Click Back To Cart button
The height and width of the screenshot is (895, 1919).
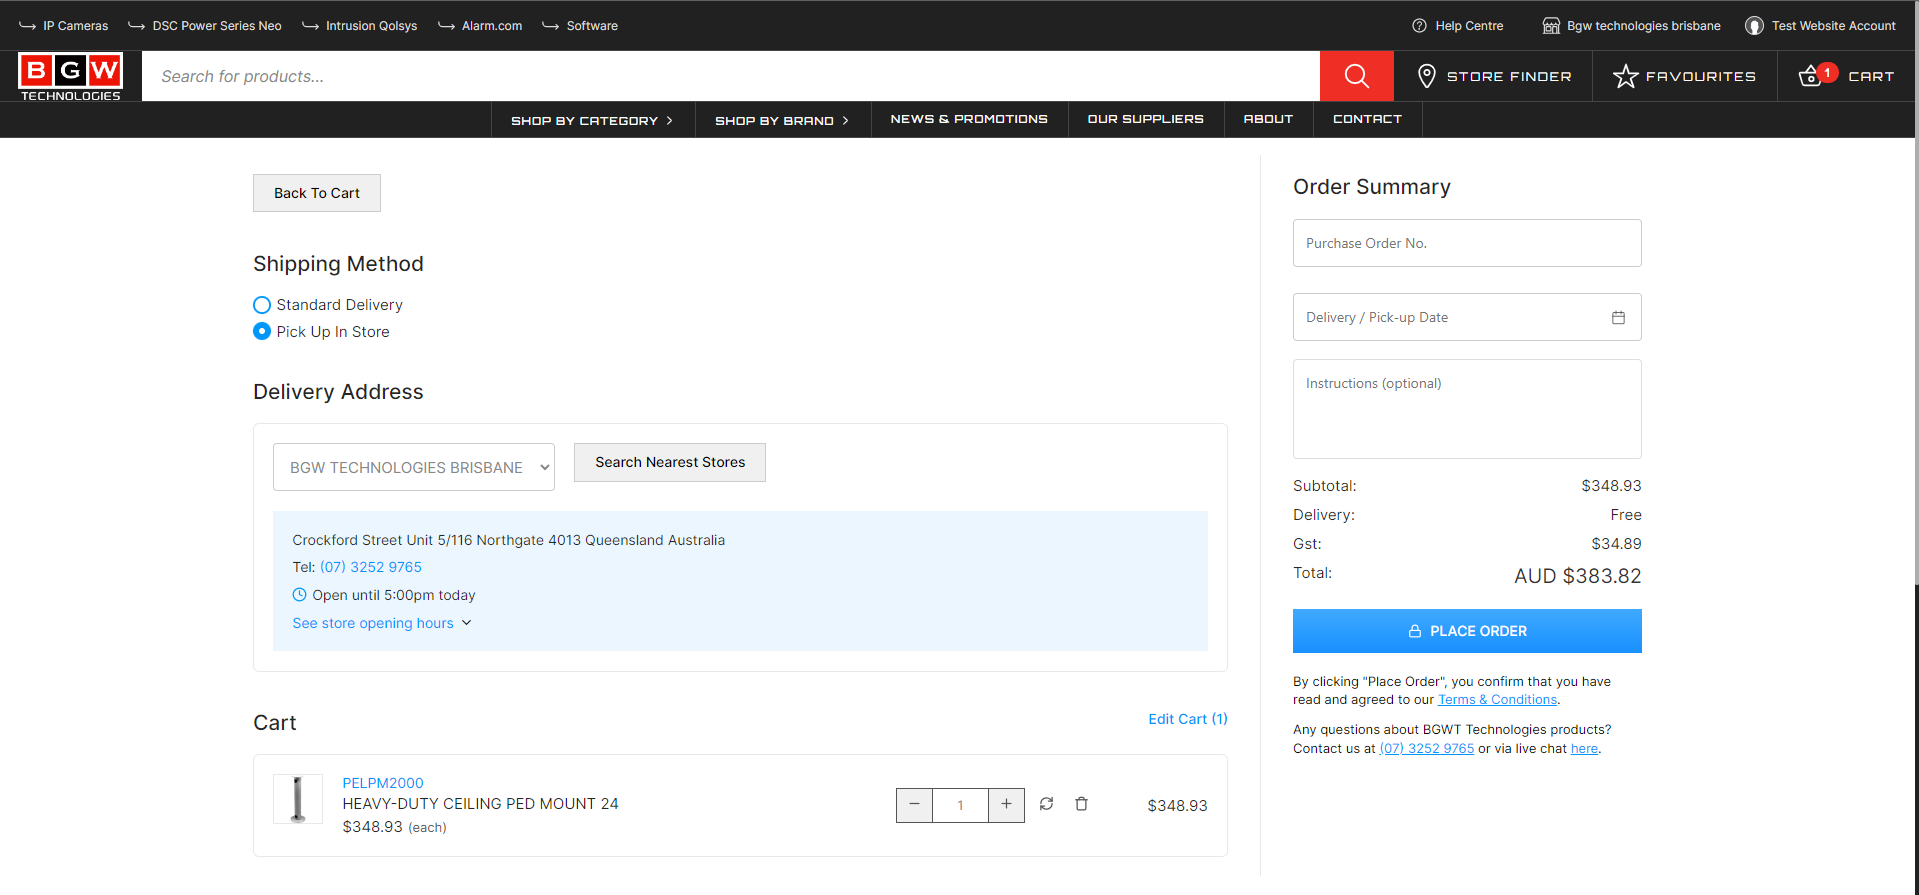[317, 193]
